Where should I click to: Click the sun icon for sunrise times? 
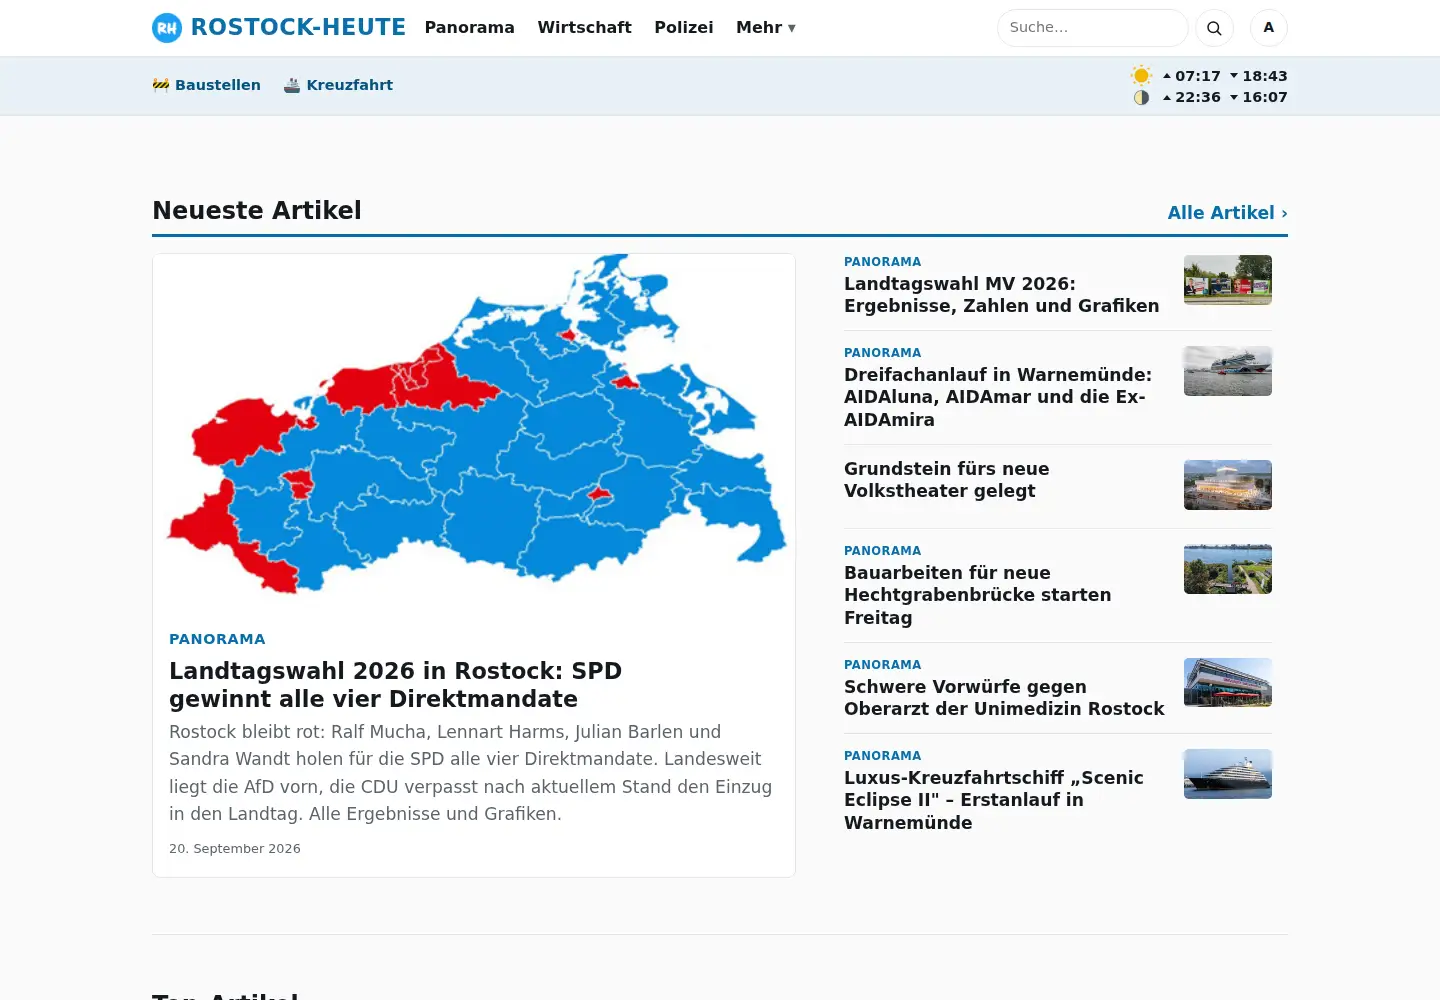1141,76
